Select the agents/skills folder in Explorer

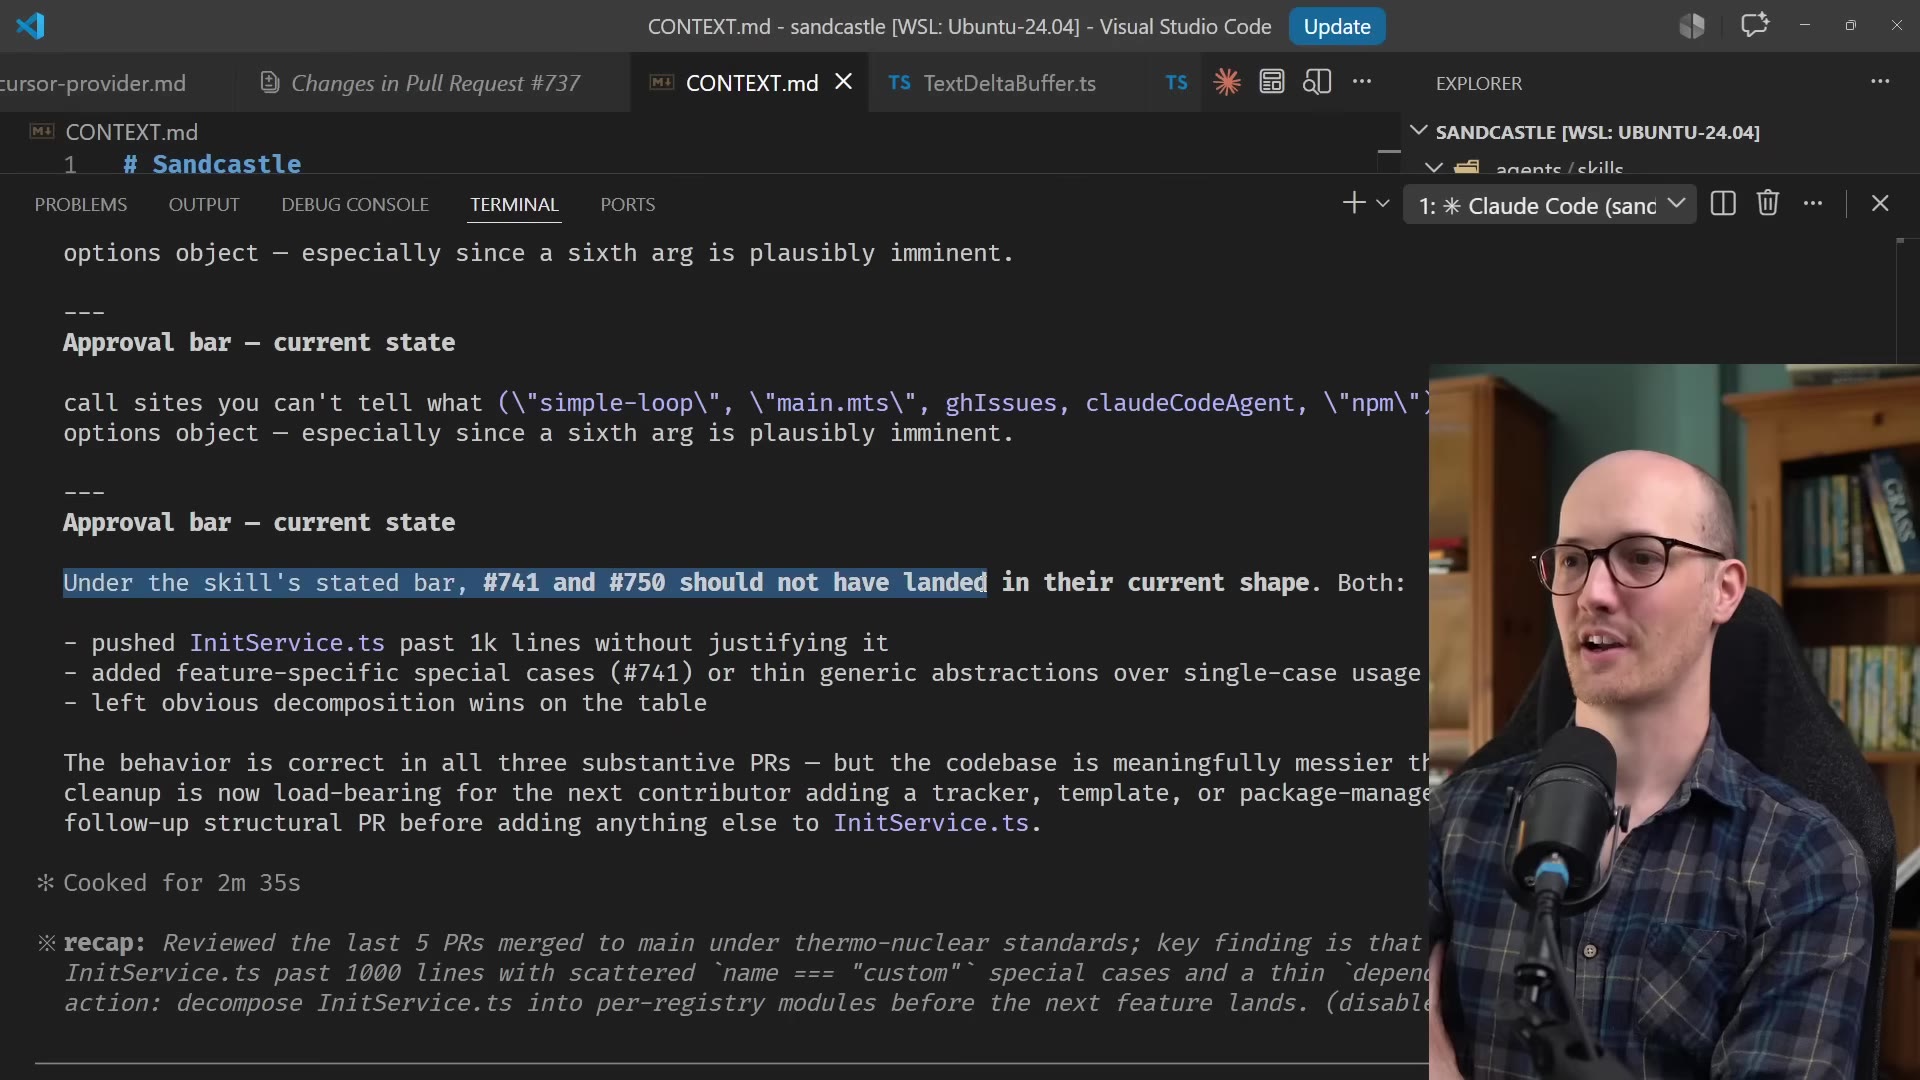[x=1559, y=167]
